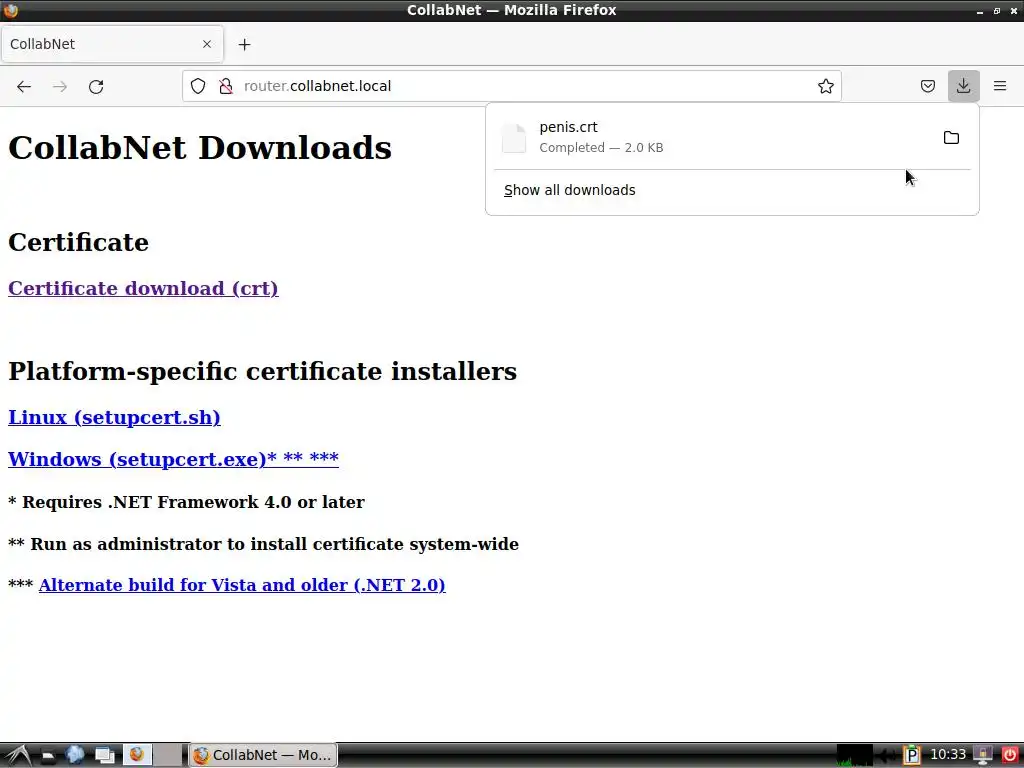Viewport: 1024px width, 768px height.
Task: Click the Firefox icon in title bar
Action: click(10, 10)
